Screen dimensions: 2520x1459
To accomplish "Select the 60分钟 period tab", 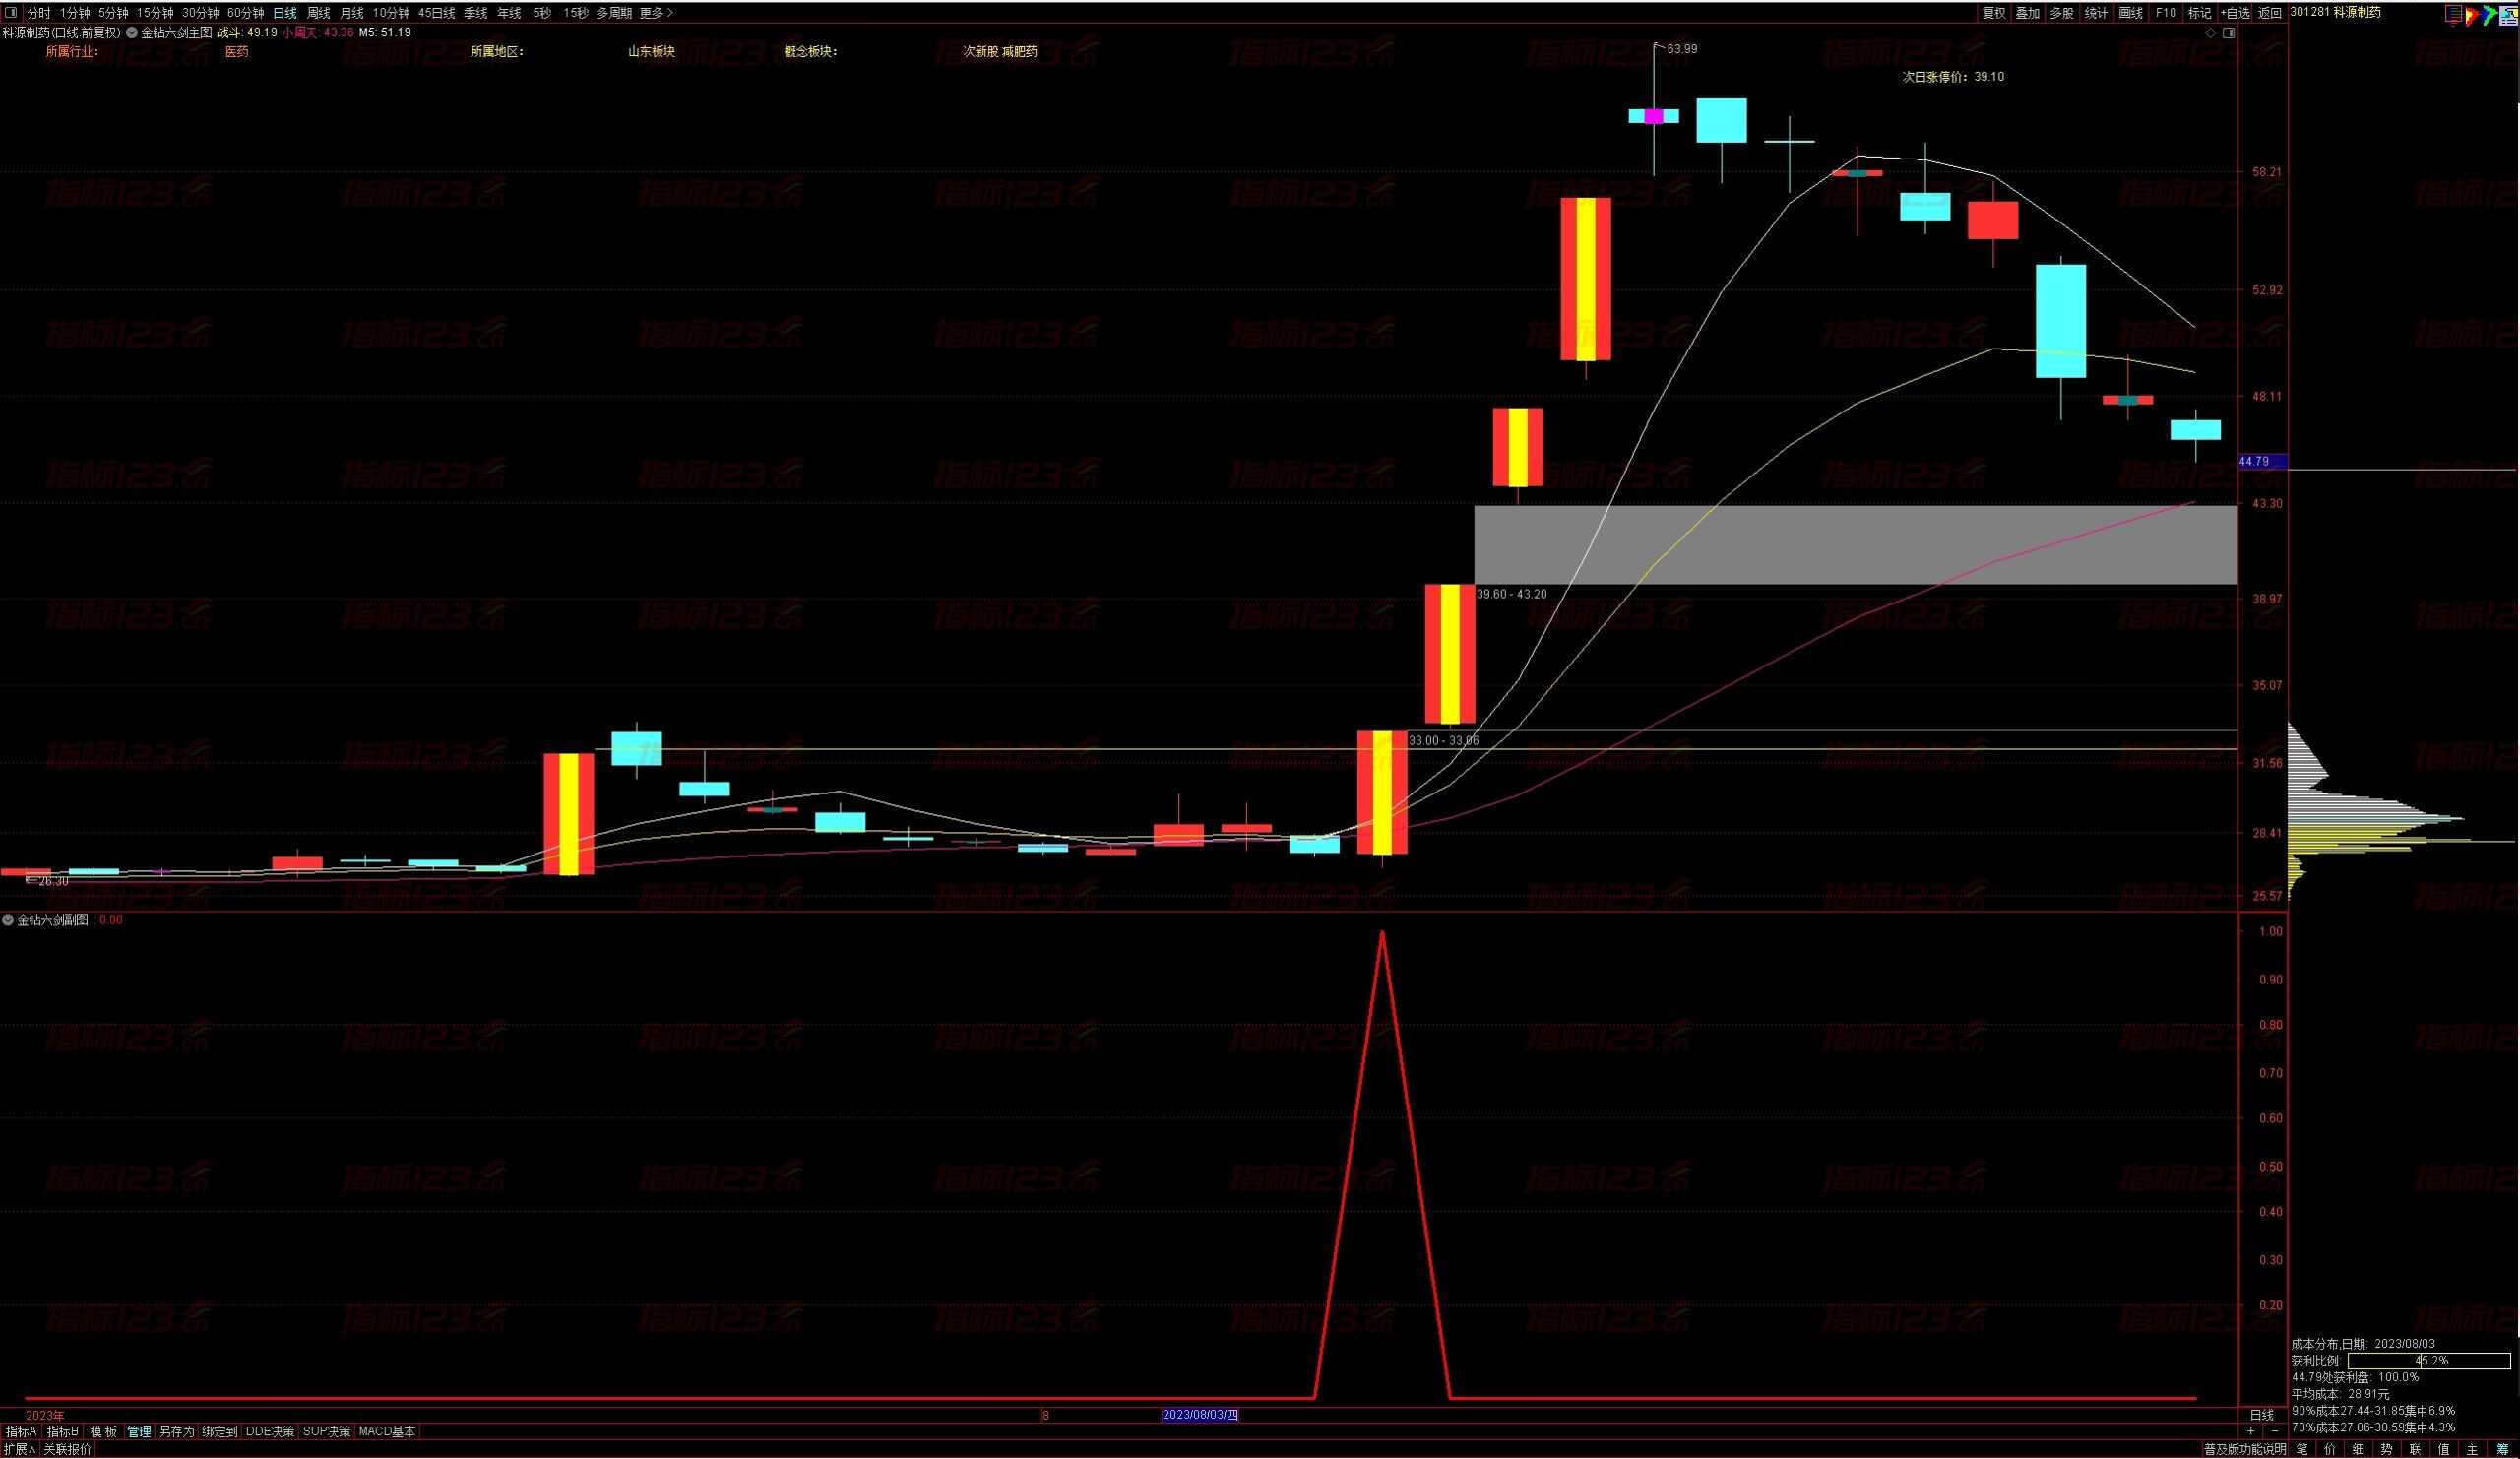I will coord(246,13).
